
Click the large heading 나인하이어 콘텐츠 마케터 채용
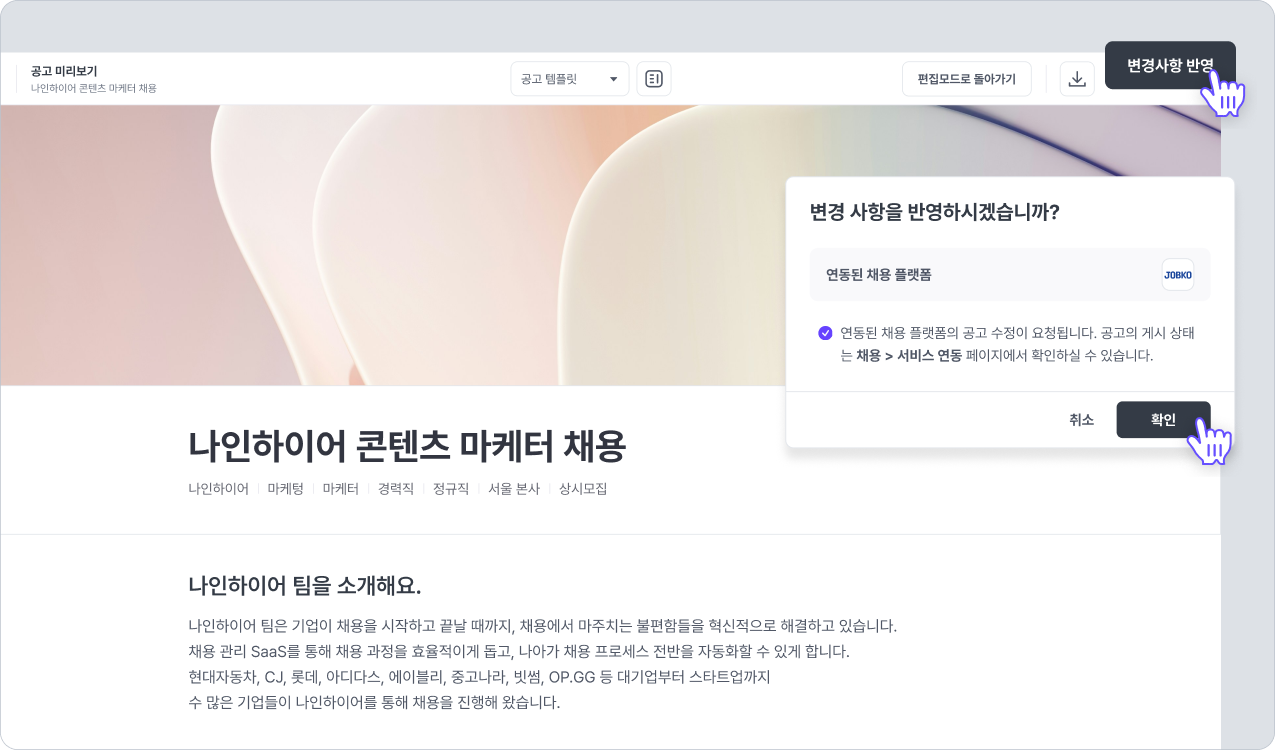click(x=407, y=447)
